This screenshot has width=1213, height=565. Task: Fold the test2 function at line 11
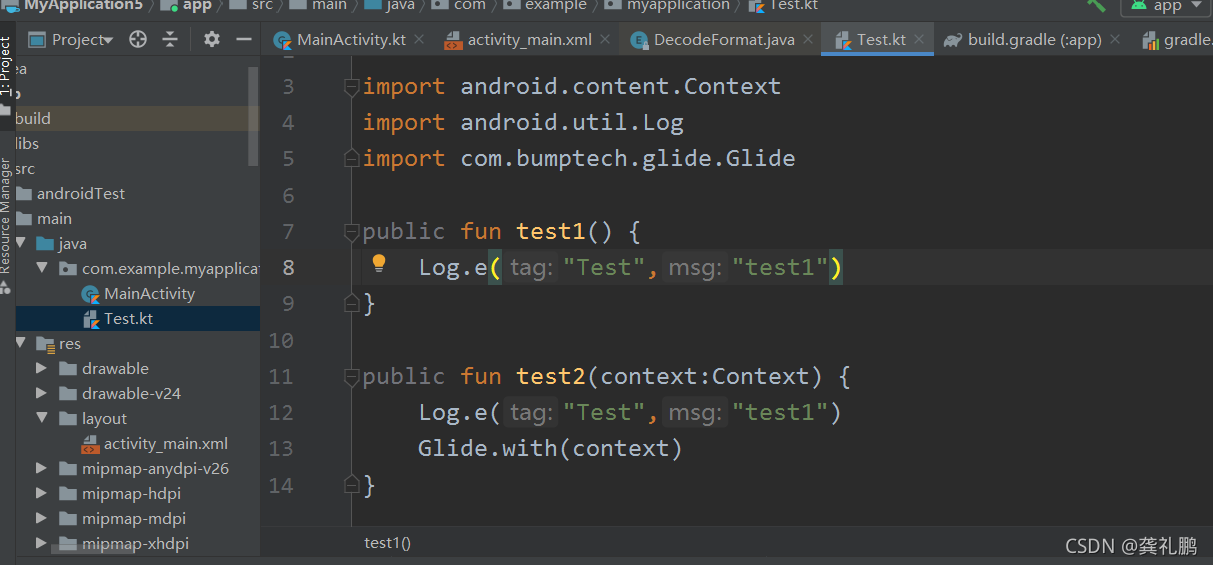point(351,377)
